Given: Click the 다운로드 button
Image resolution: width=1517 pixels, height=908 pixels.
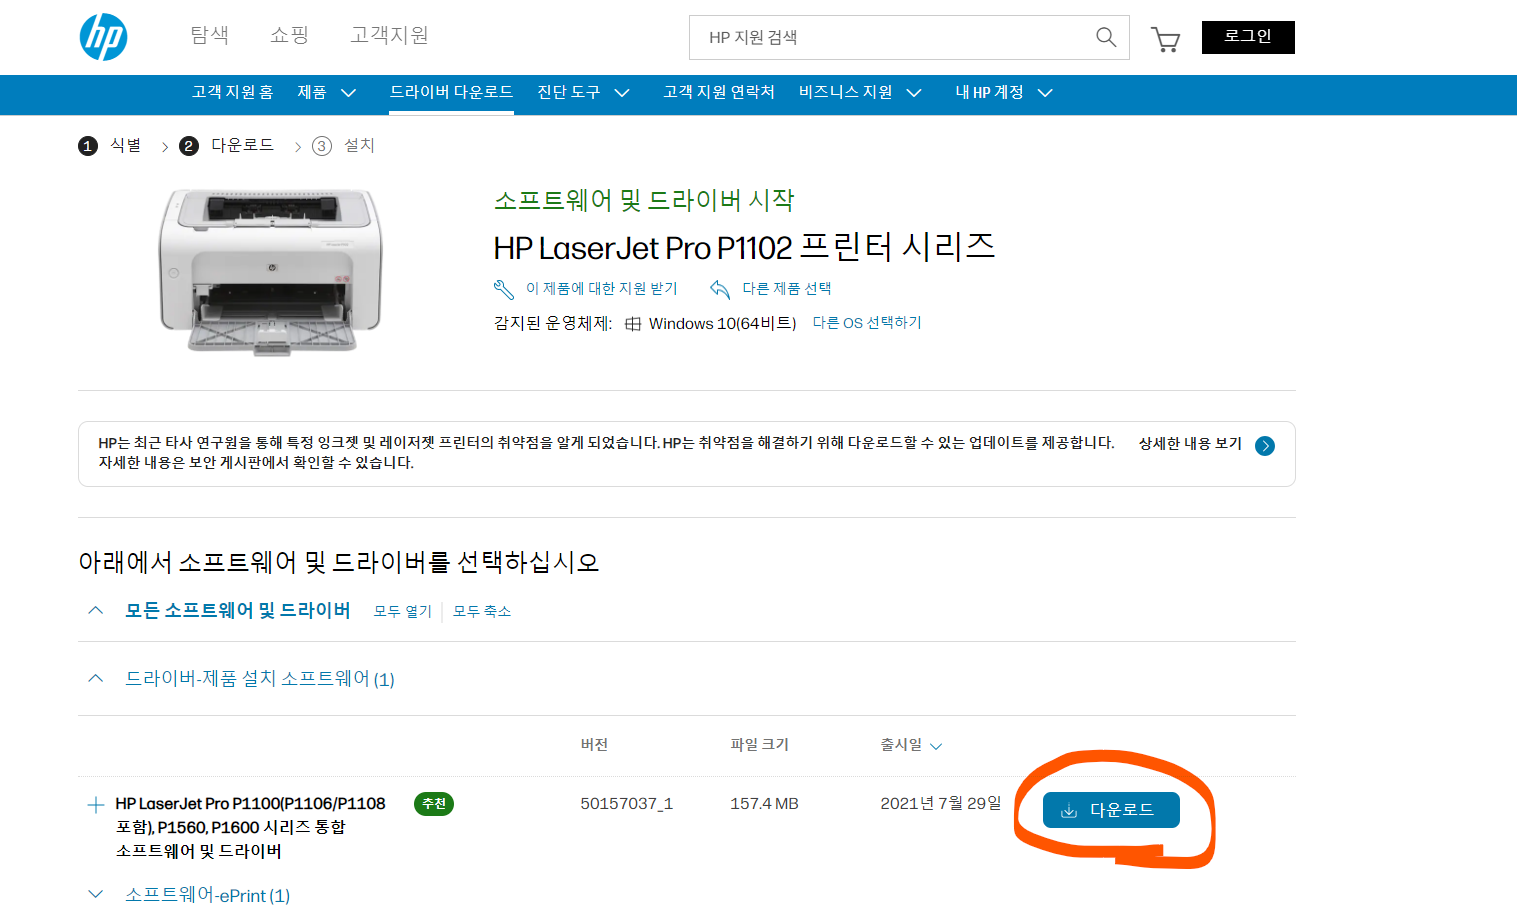Looking at the screenshot, I should click(1111, 810).
